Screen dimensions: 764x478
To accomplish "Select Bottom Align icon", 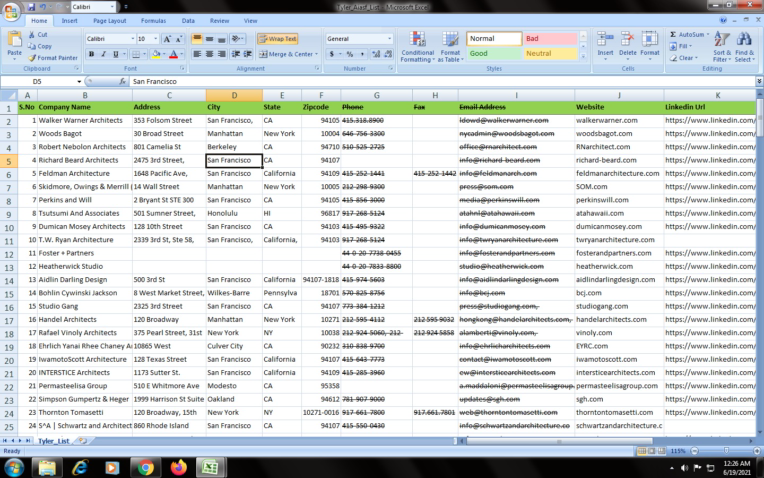I will pos(221,39).
